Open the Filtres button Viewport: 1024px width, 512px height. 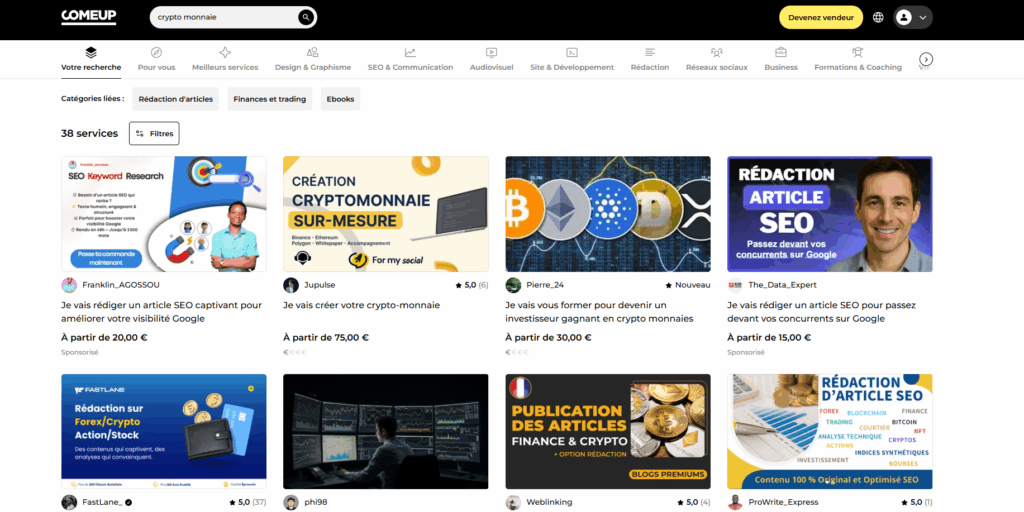tap(154, 133)
